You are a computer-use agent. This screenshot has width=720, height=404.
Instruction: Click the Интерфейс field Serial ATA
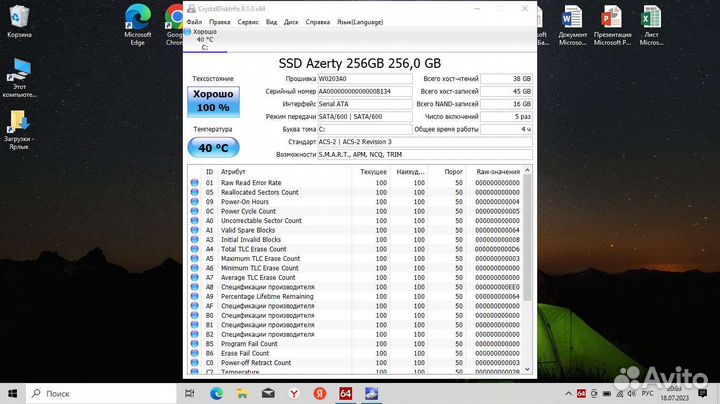(x=365, y=104)
